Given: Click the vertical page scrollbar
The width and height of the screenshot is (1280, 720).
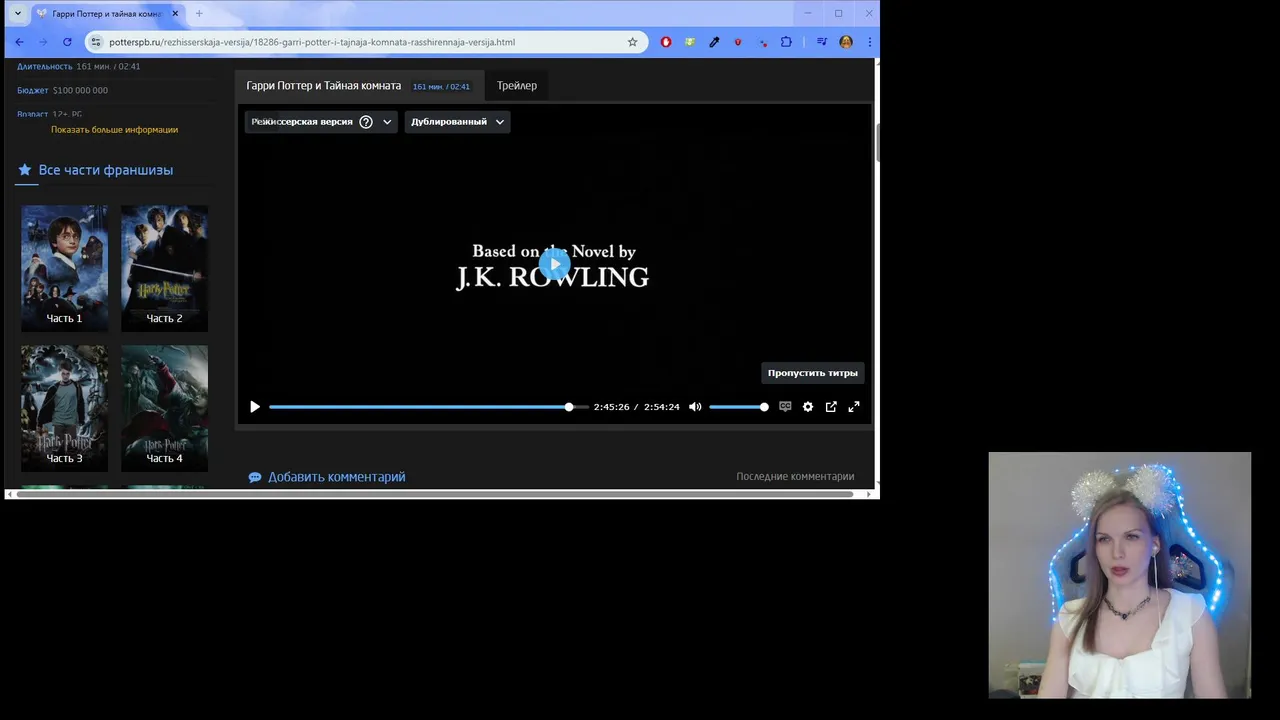Looking at the screenshot, I should pos(877,142).
